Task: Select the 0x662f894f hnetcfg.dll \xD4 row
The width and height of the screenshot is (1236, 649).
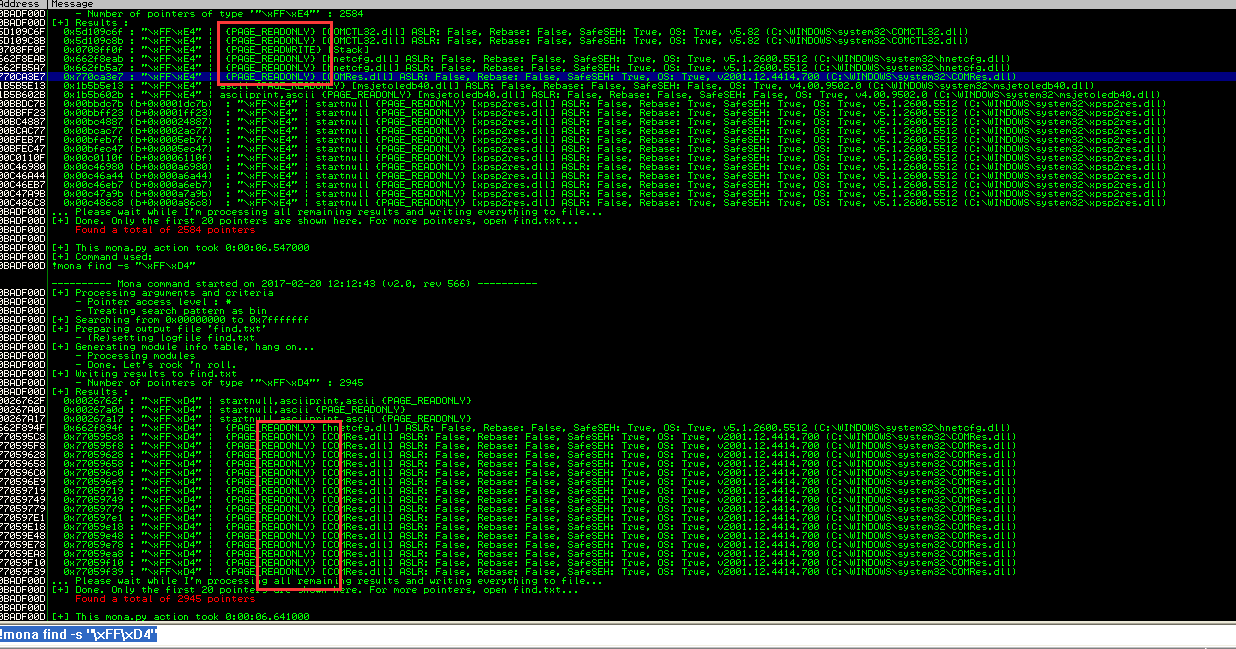Action: (500, 427)
